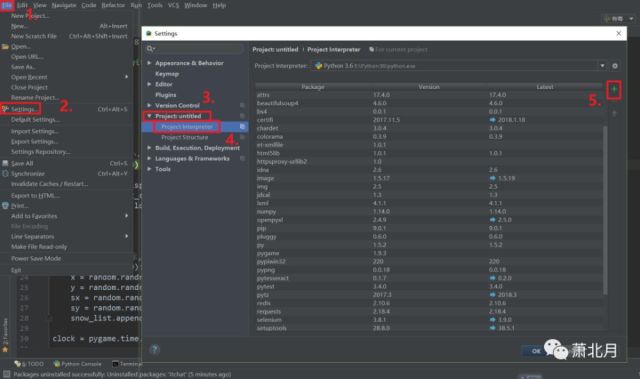Open the Project Interpreter dropdown arrow
The height and width of the screenshot is (379, 640).
pyautogui.click(x=602, y=66)
